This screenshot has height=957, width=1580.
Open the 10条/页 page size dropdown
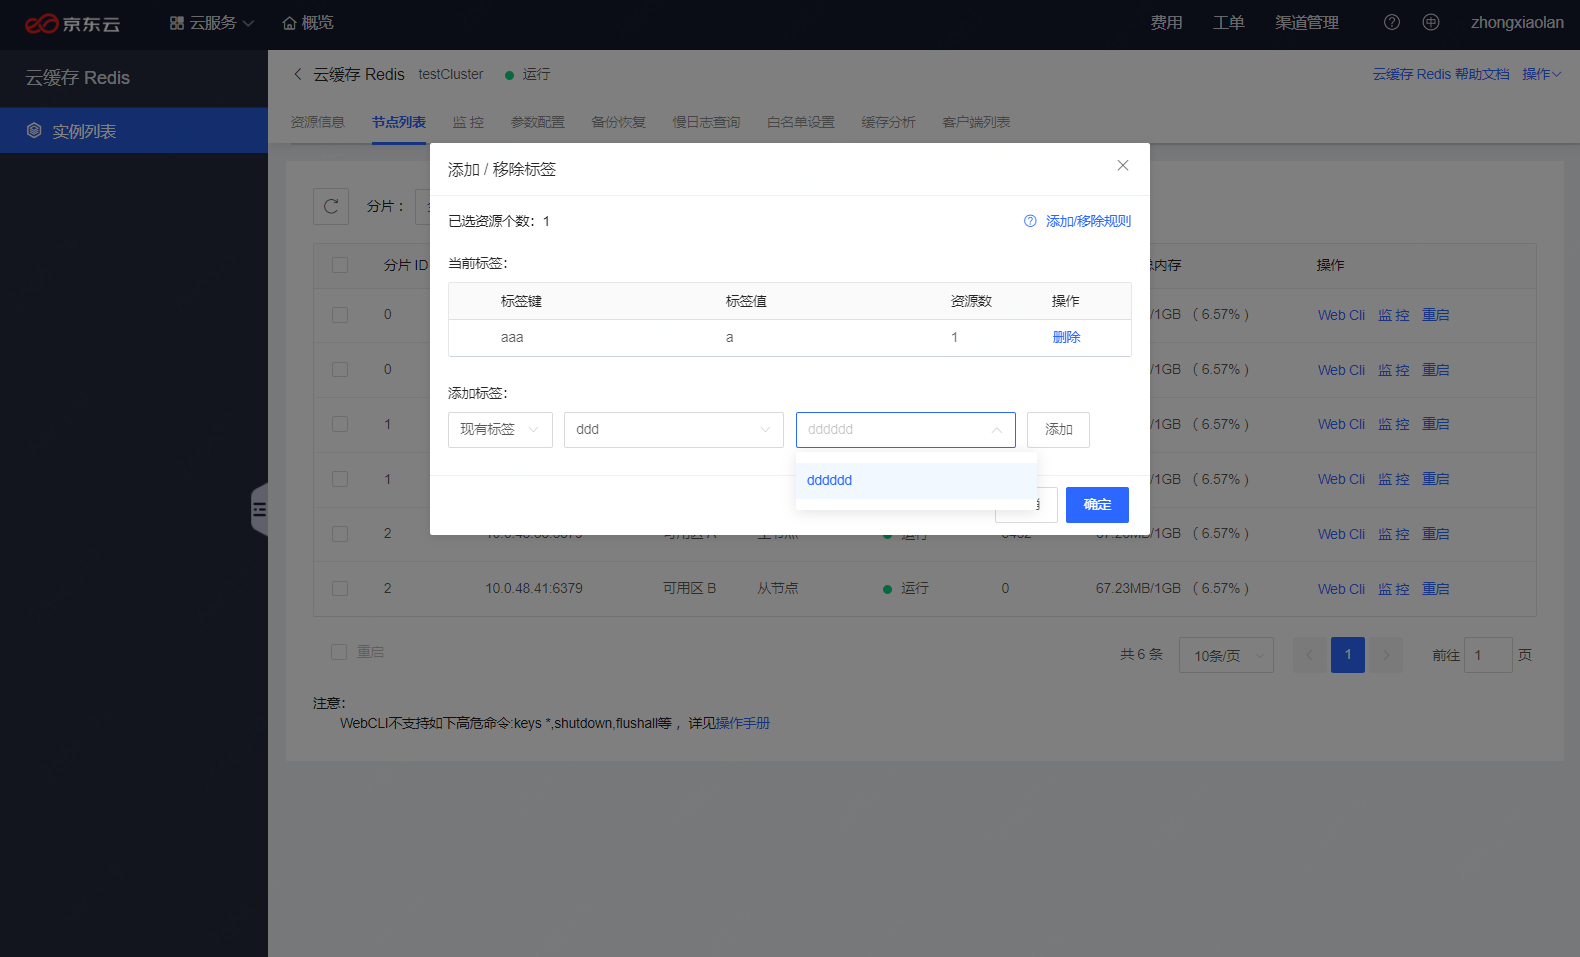coord(1226,655)
